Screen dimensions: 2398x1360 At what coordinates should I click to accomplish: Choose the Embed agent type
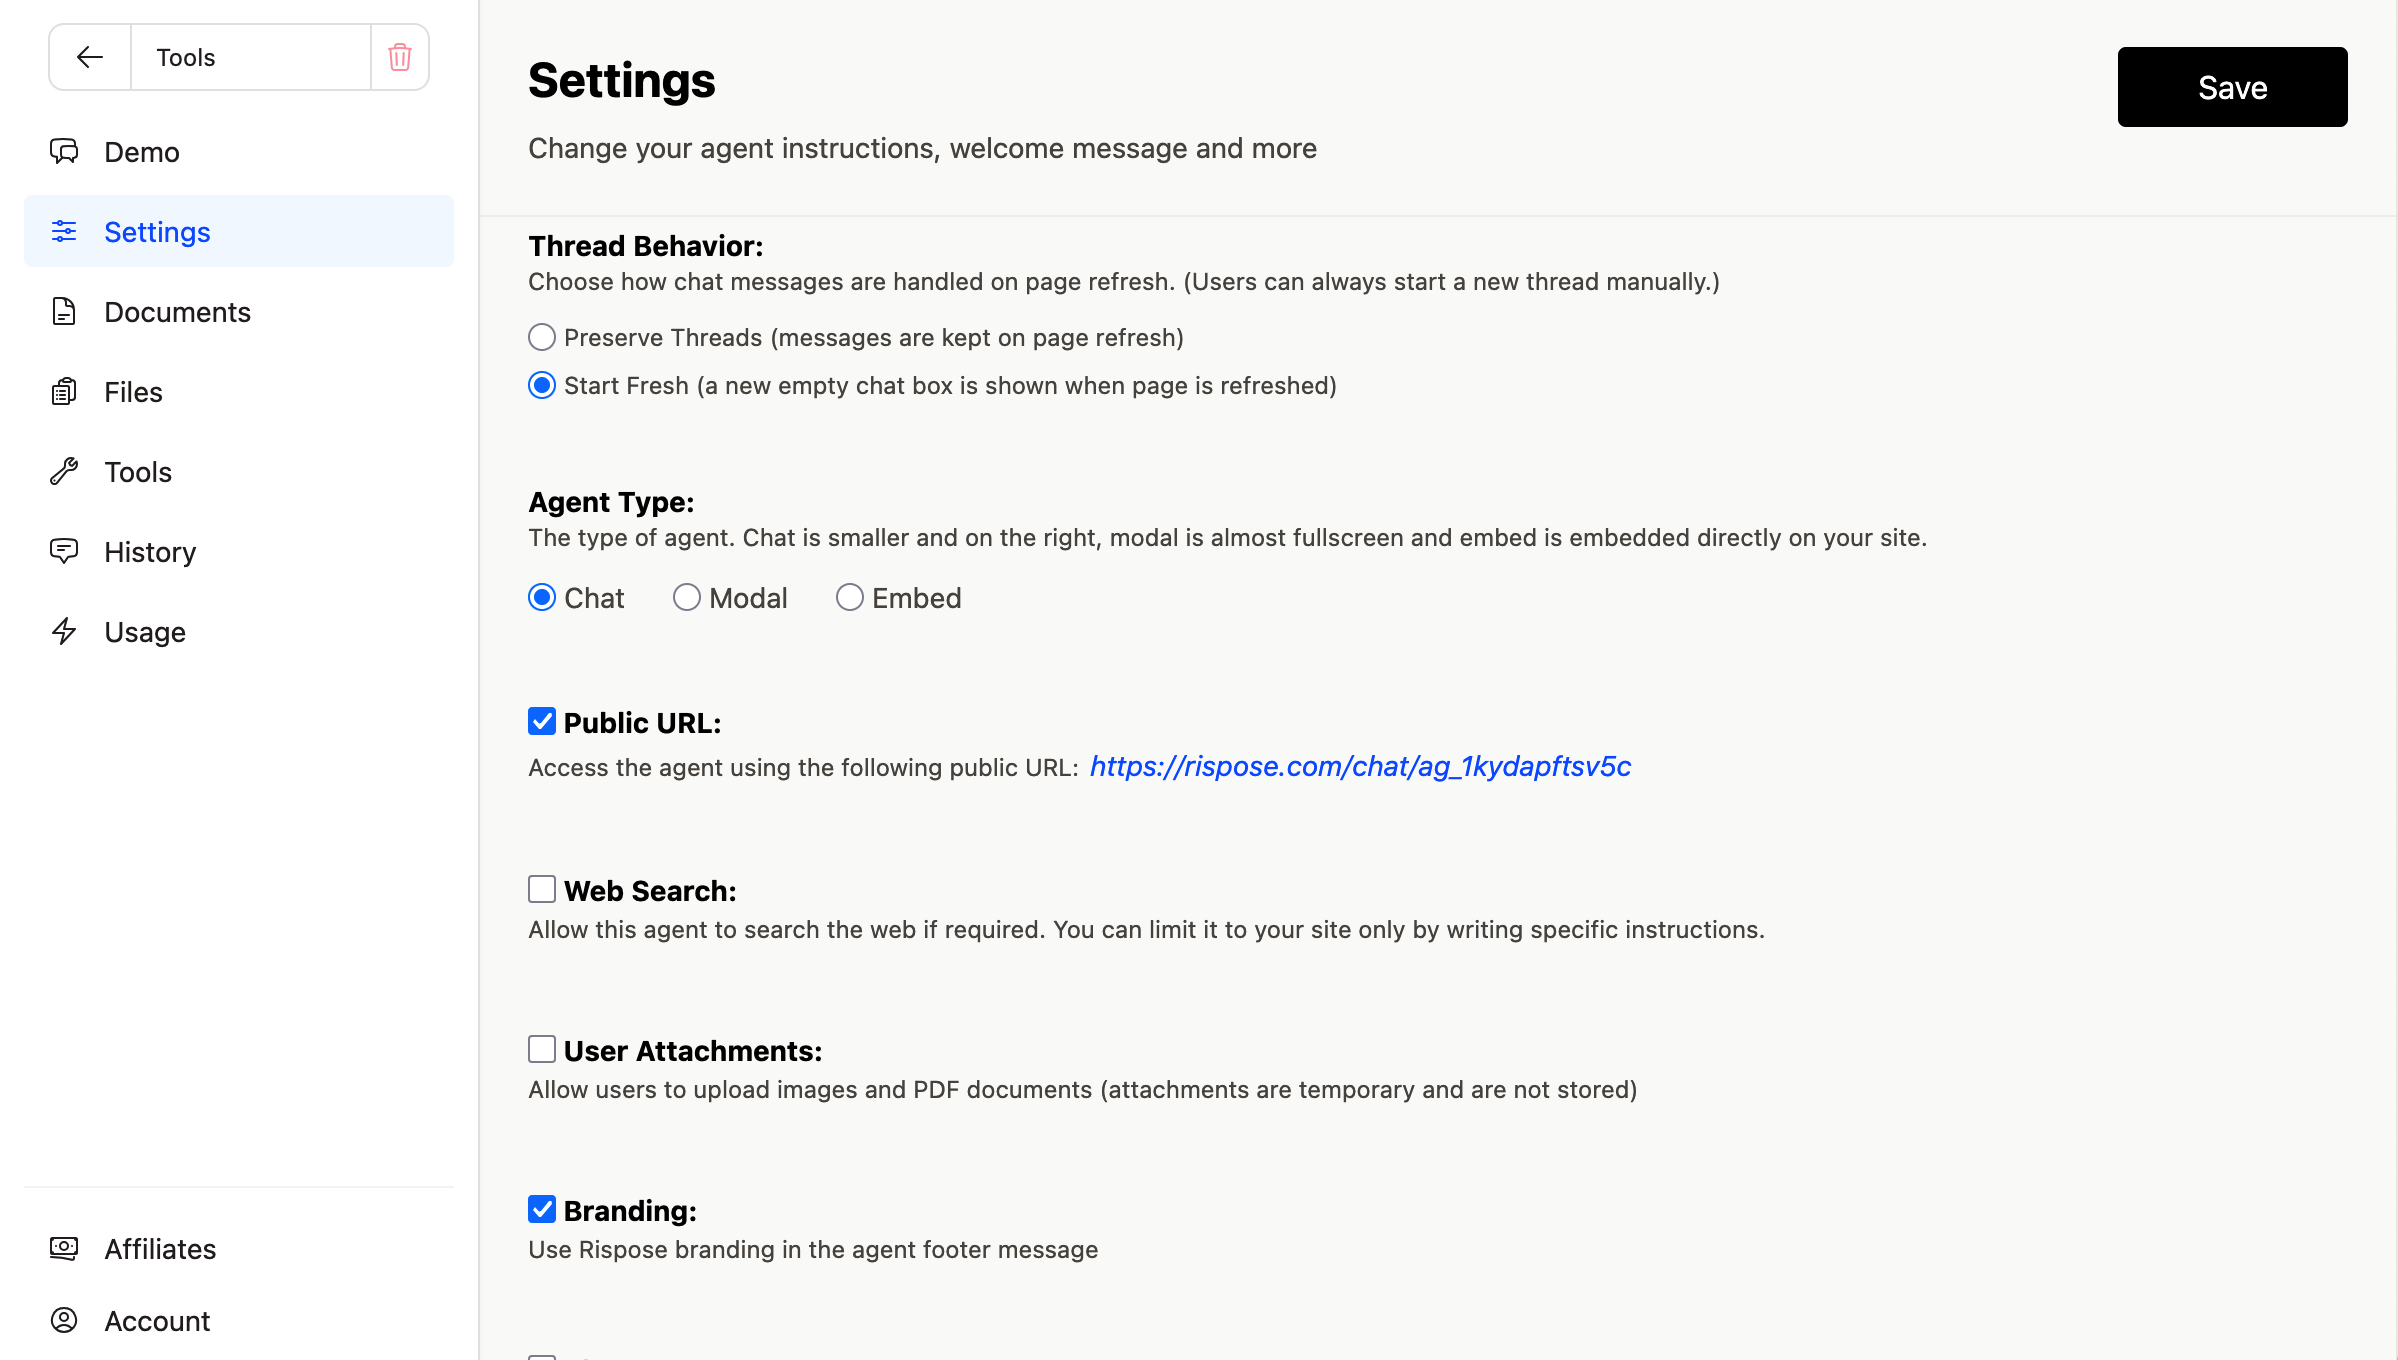click(850, 597)
